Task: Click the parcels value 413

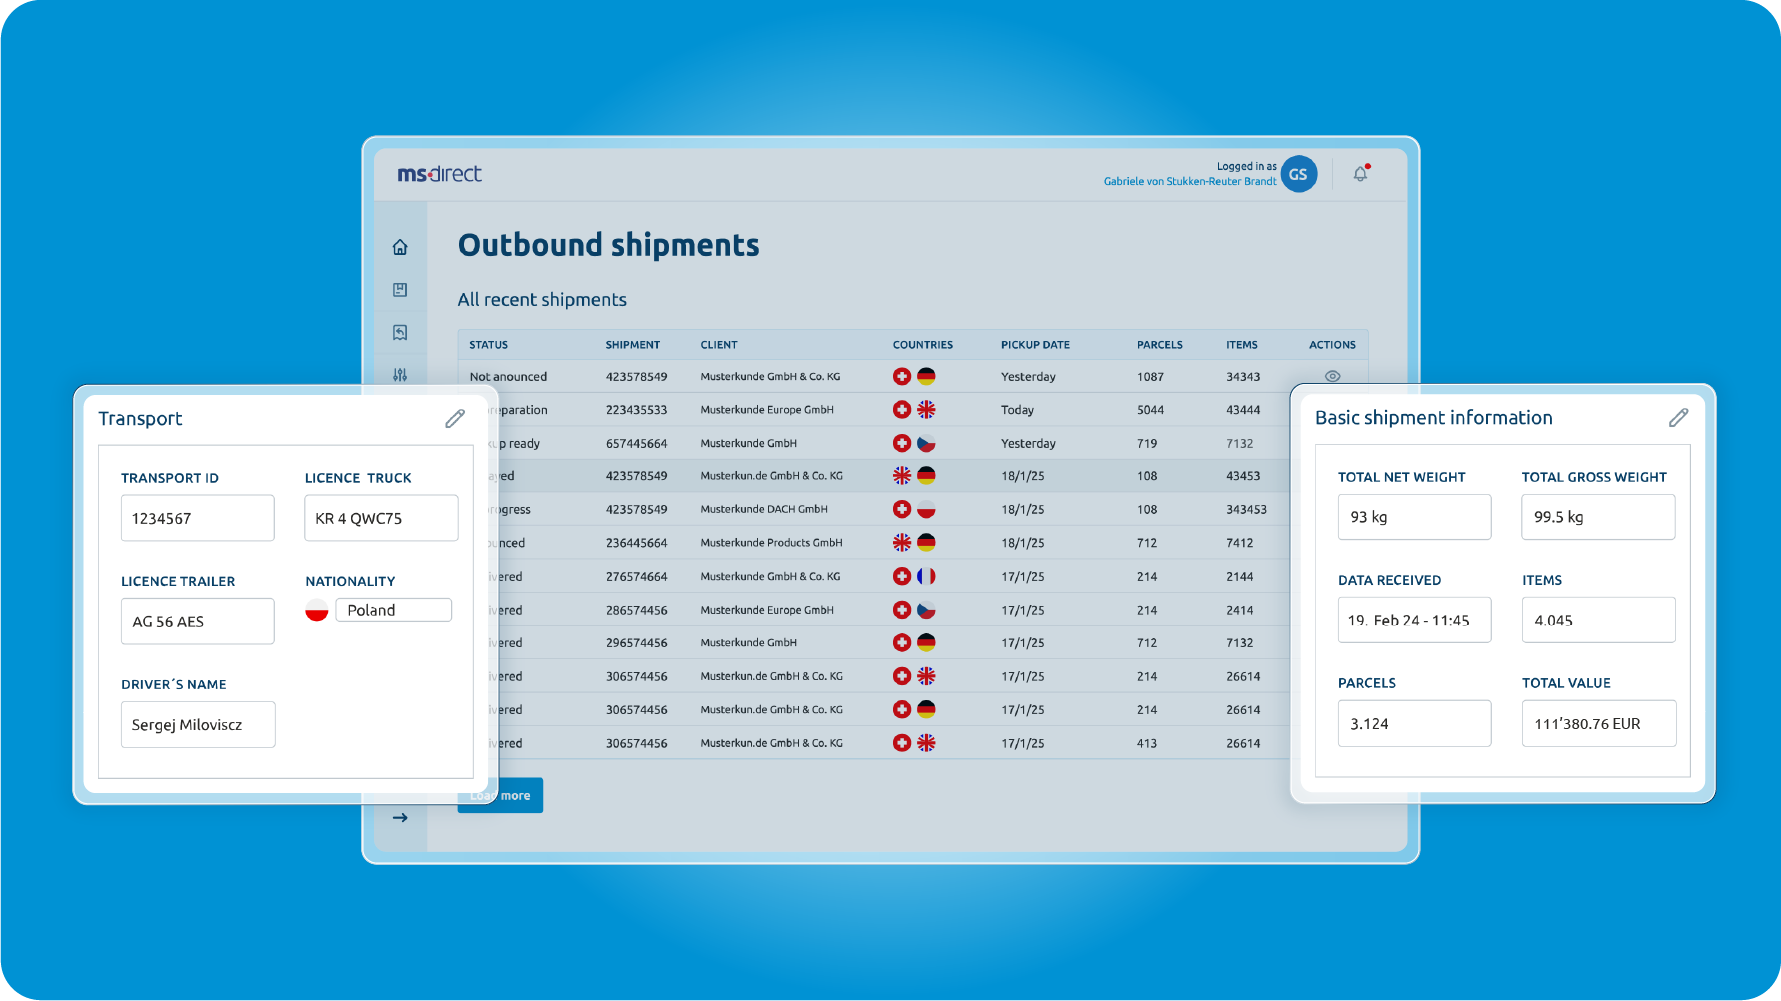Action: click(1147, 744)
